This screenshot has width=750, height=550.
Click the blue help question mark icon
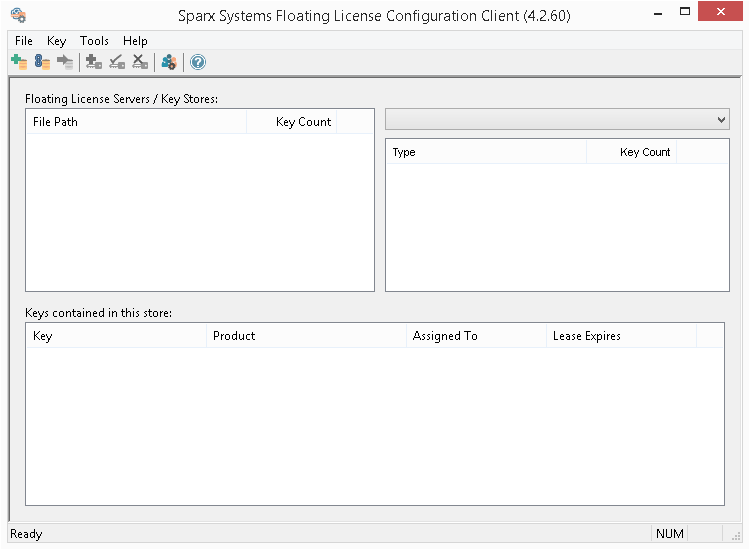(198, 62)
